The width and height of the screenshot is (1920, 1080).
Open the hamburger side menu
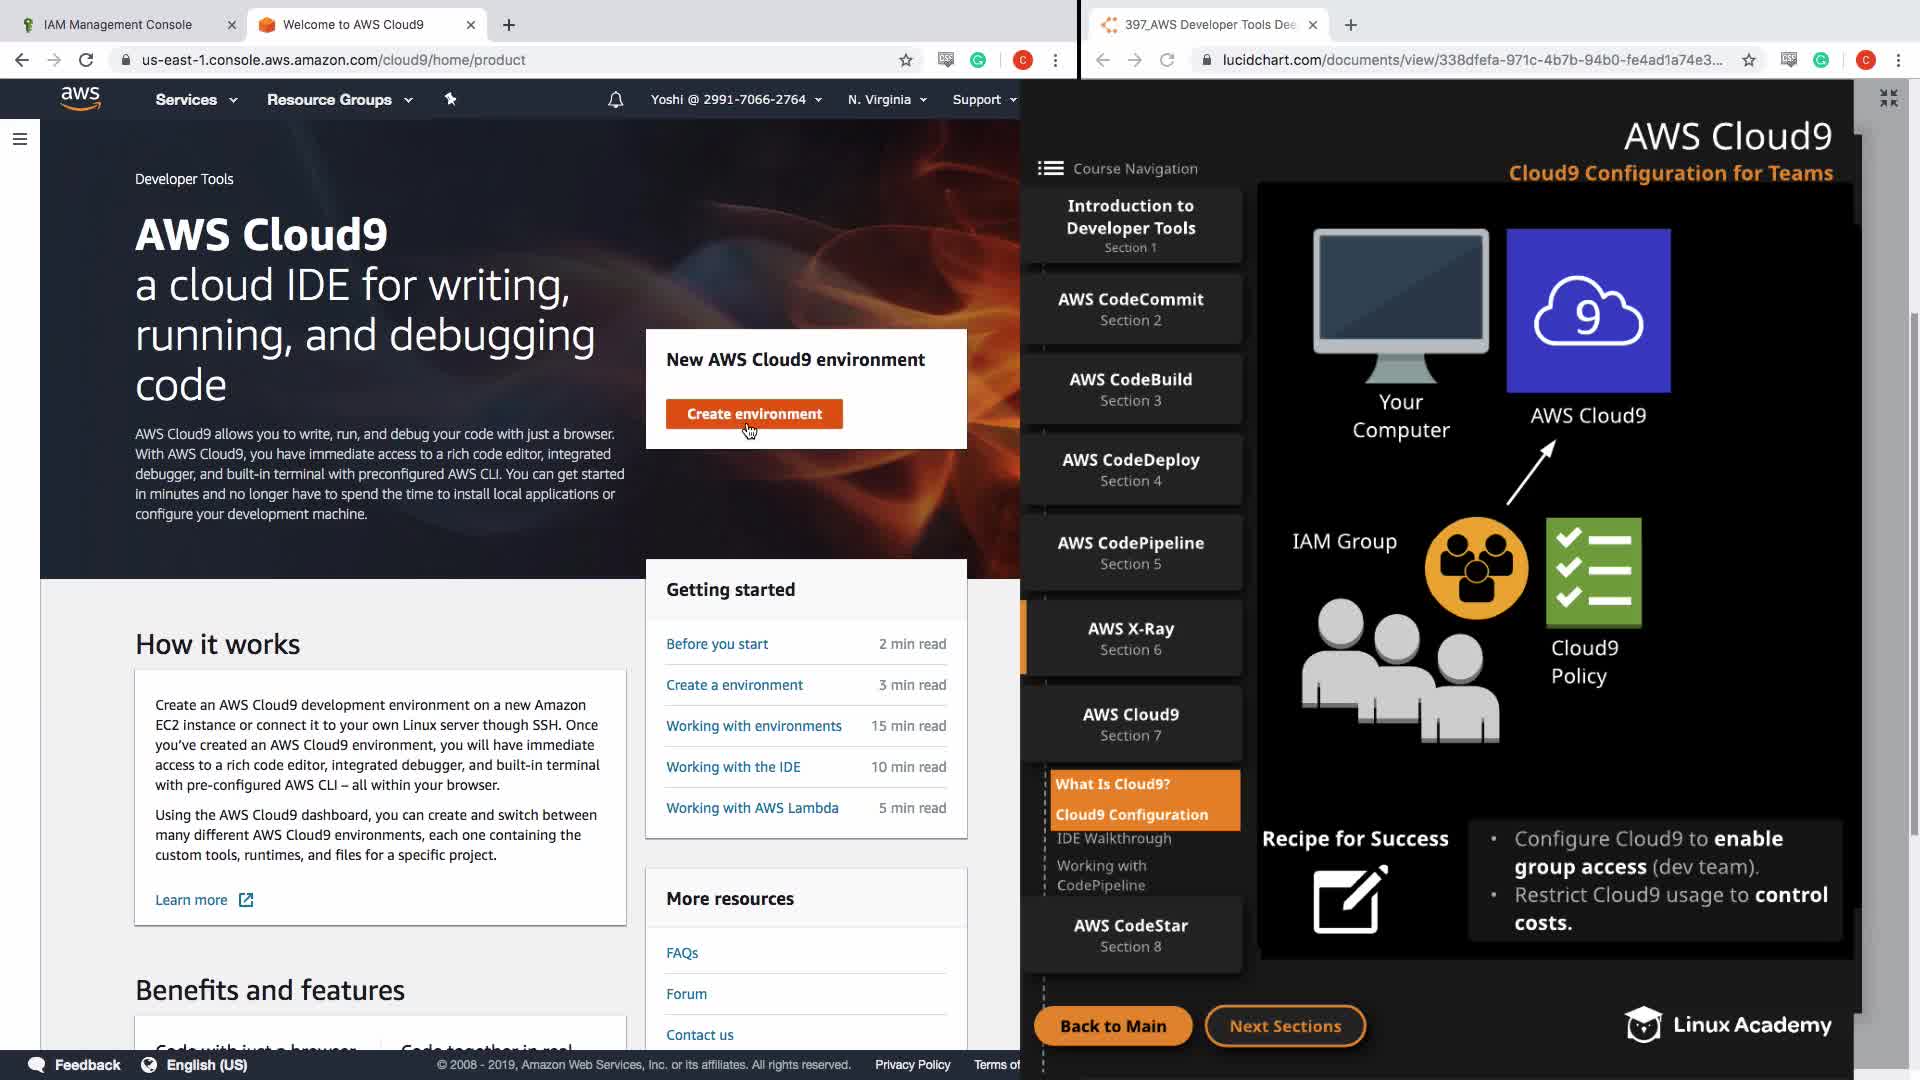(x=20, y=139)
